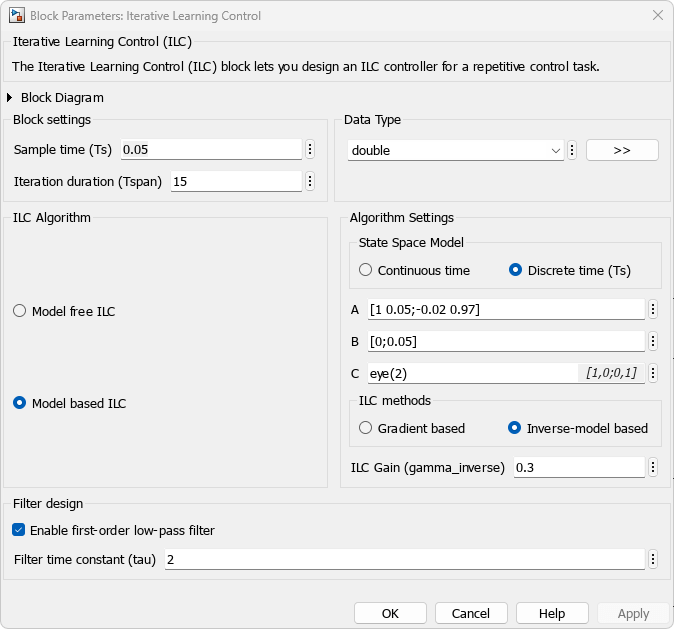The width and height of the screenshot is (674, 629).
Task: Click the Cancel button
Action: [471, 613]
